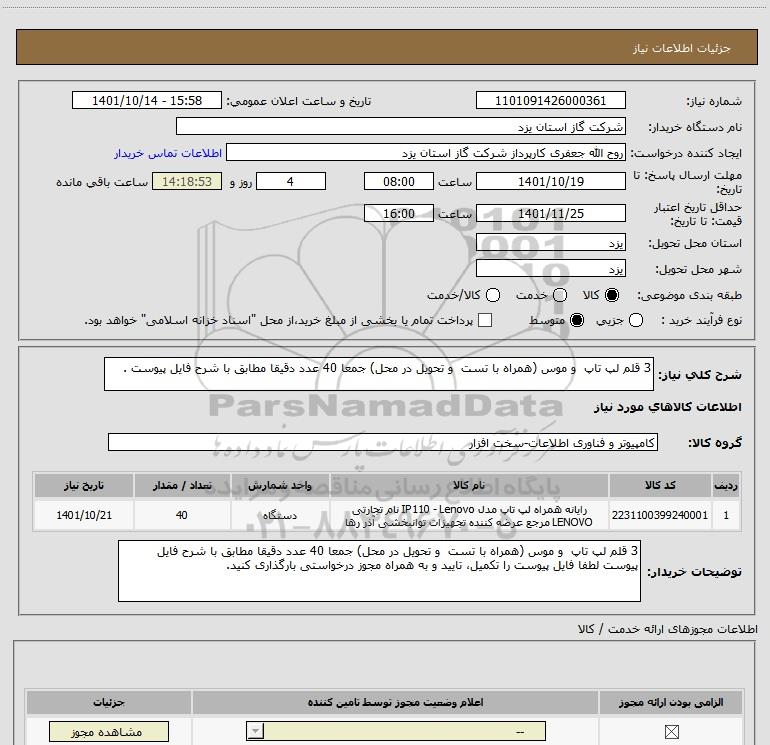Click product code cell 2231100399240001
Image resolution: width=770 pixels, height=745 pixels.
[x=660, y=515]
